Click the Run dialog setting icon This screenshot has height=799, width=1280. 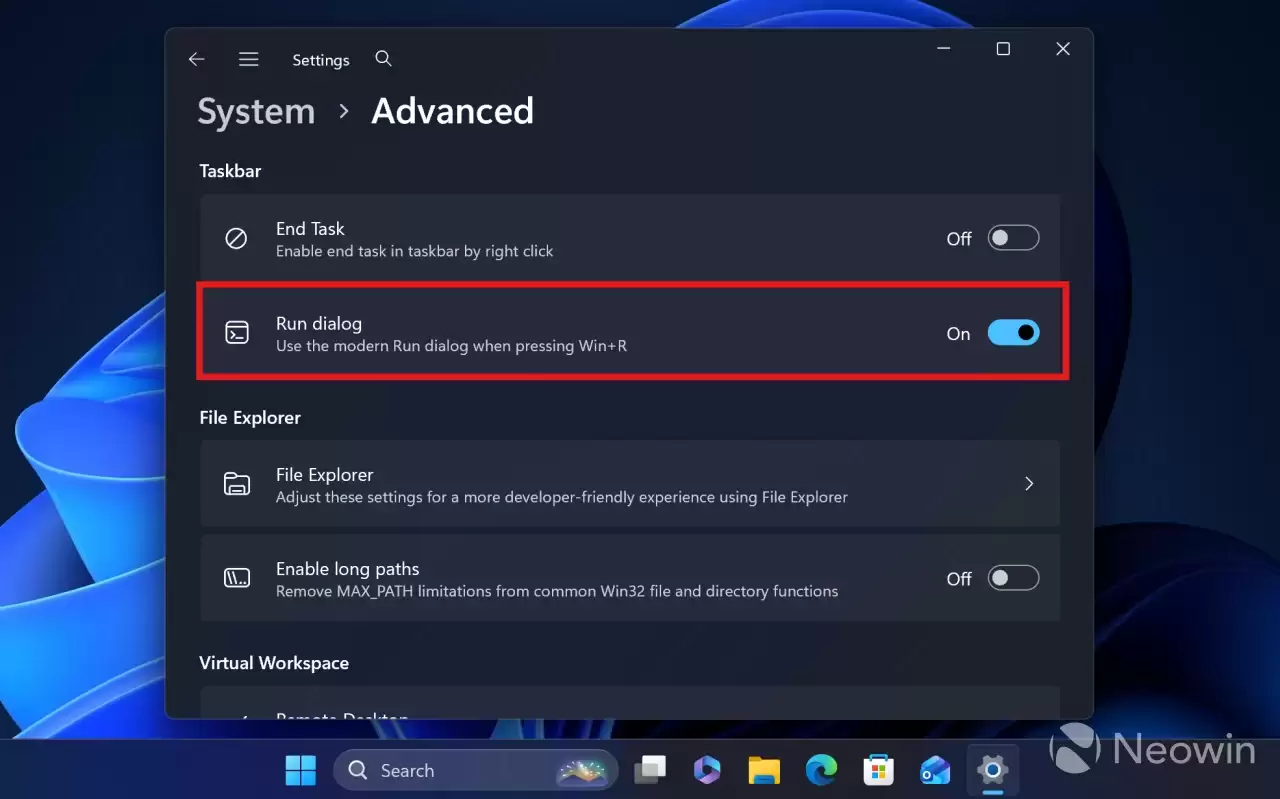tap(236, 333)
